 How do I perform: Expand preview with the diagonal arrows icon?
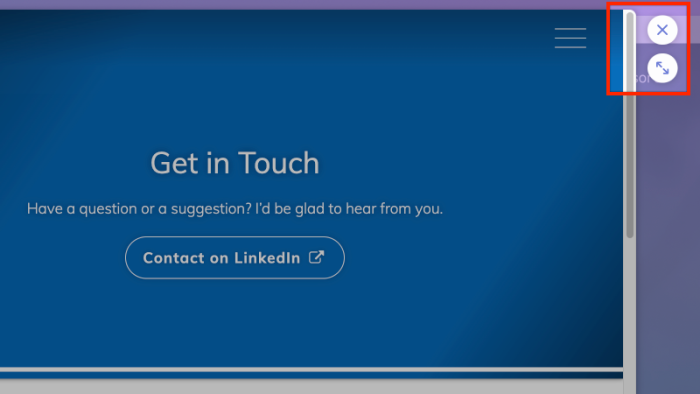click(662, 68)
